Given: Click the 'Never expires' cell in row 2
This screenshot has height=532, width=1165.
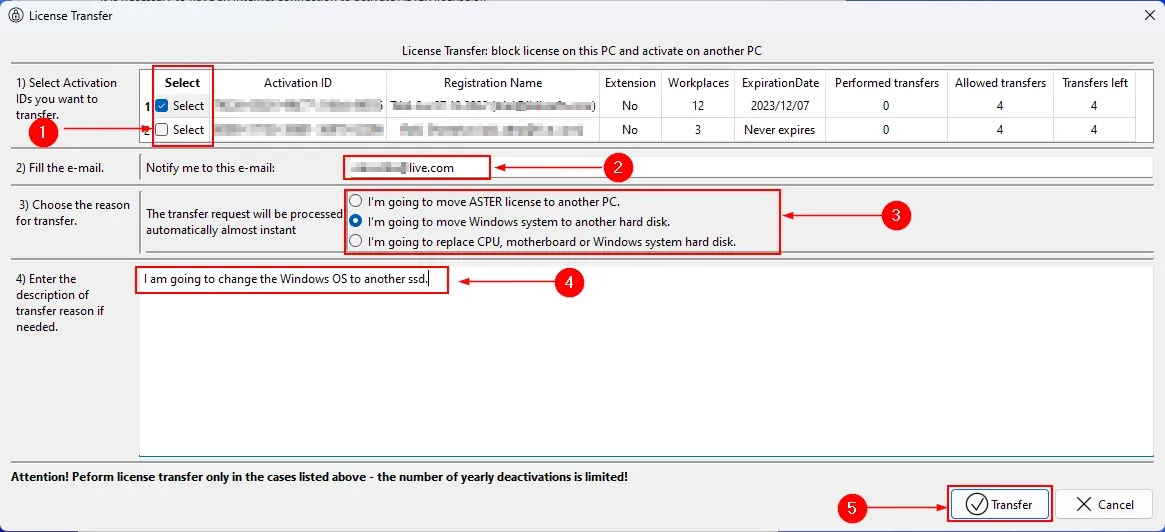Looking at the screenshot, I should pyautogui.click(x=780, y=130).
